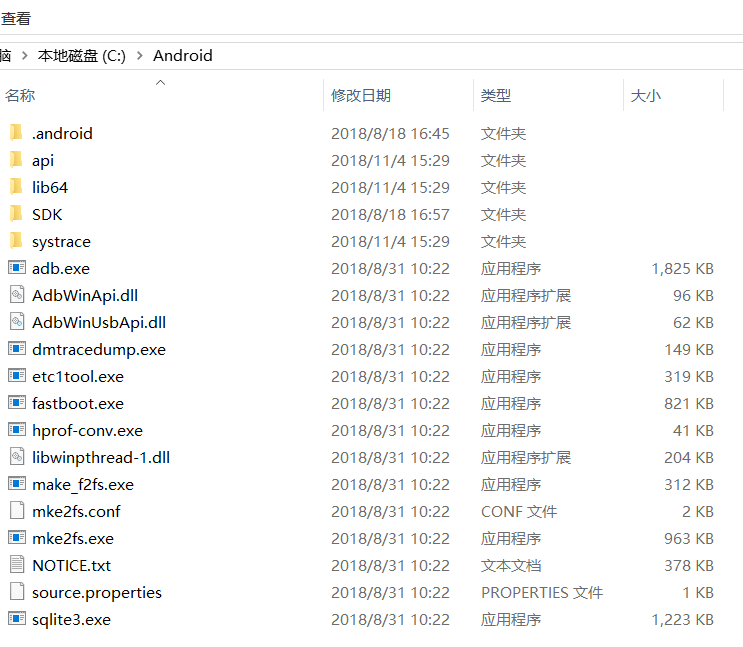The height and width of the screenshot is (647, 743).
Task: Select the .android folder icon
Action: [16, 132]
